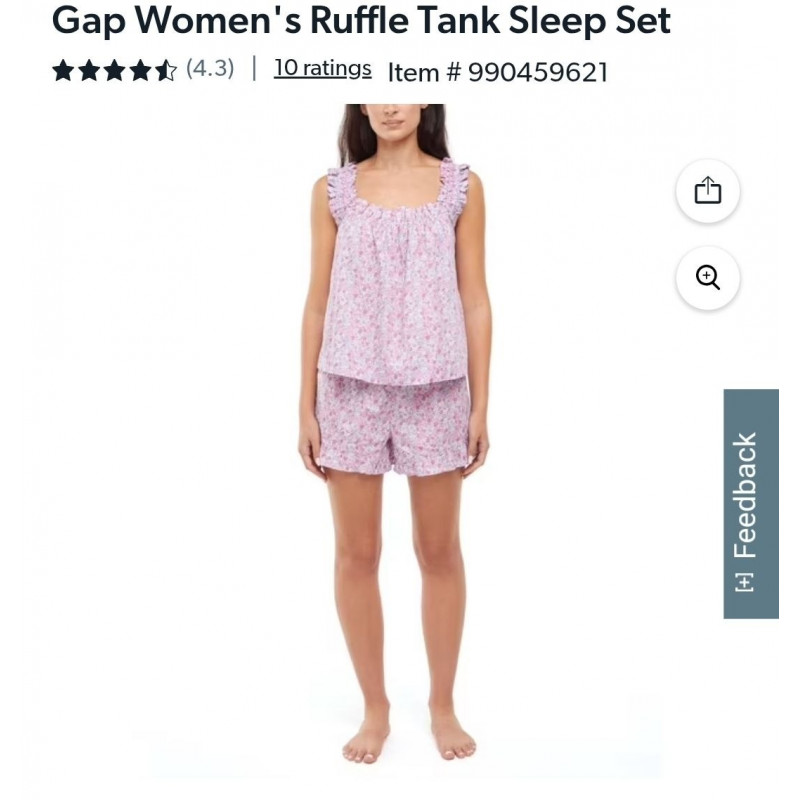This screenshot has height=800, width=800.
Task: Click the model's bare feet in photo
Action: pos(408,737)
